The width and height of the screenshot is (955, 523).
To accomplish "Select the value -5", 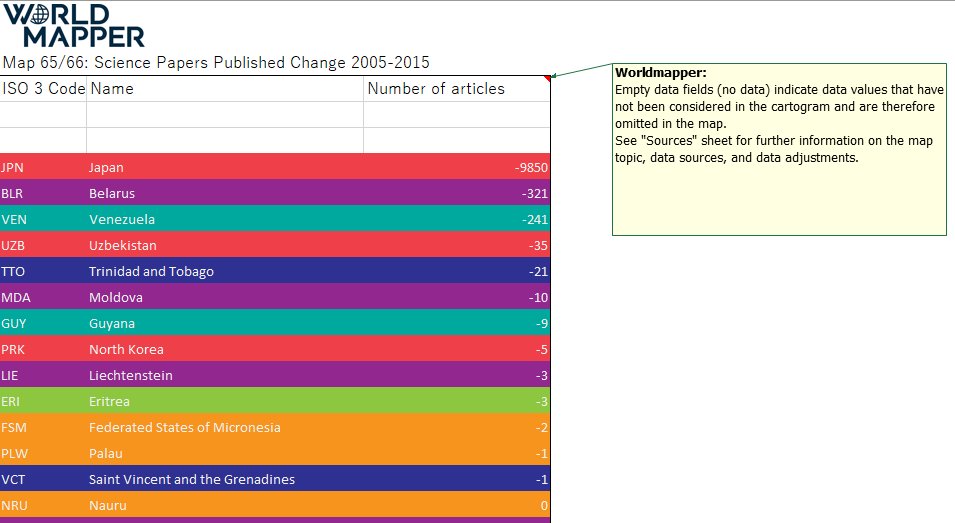I will pyautogui.click(x=457, y=349).
